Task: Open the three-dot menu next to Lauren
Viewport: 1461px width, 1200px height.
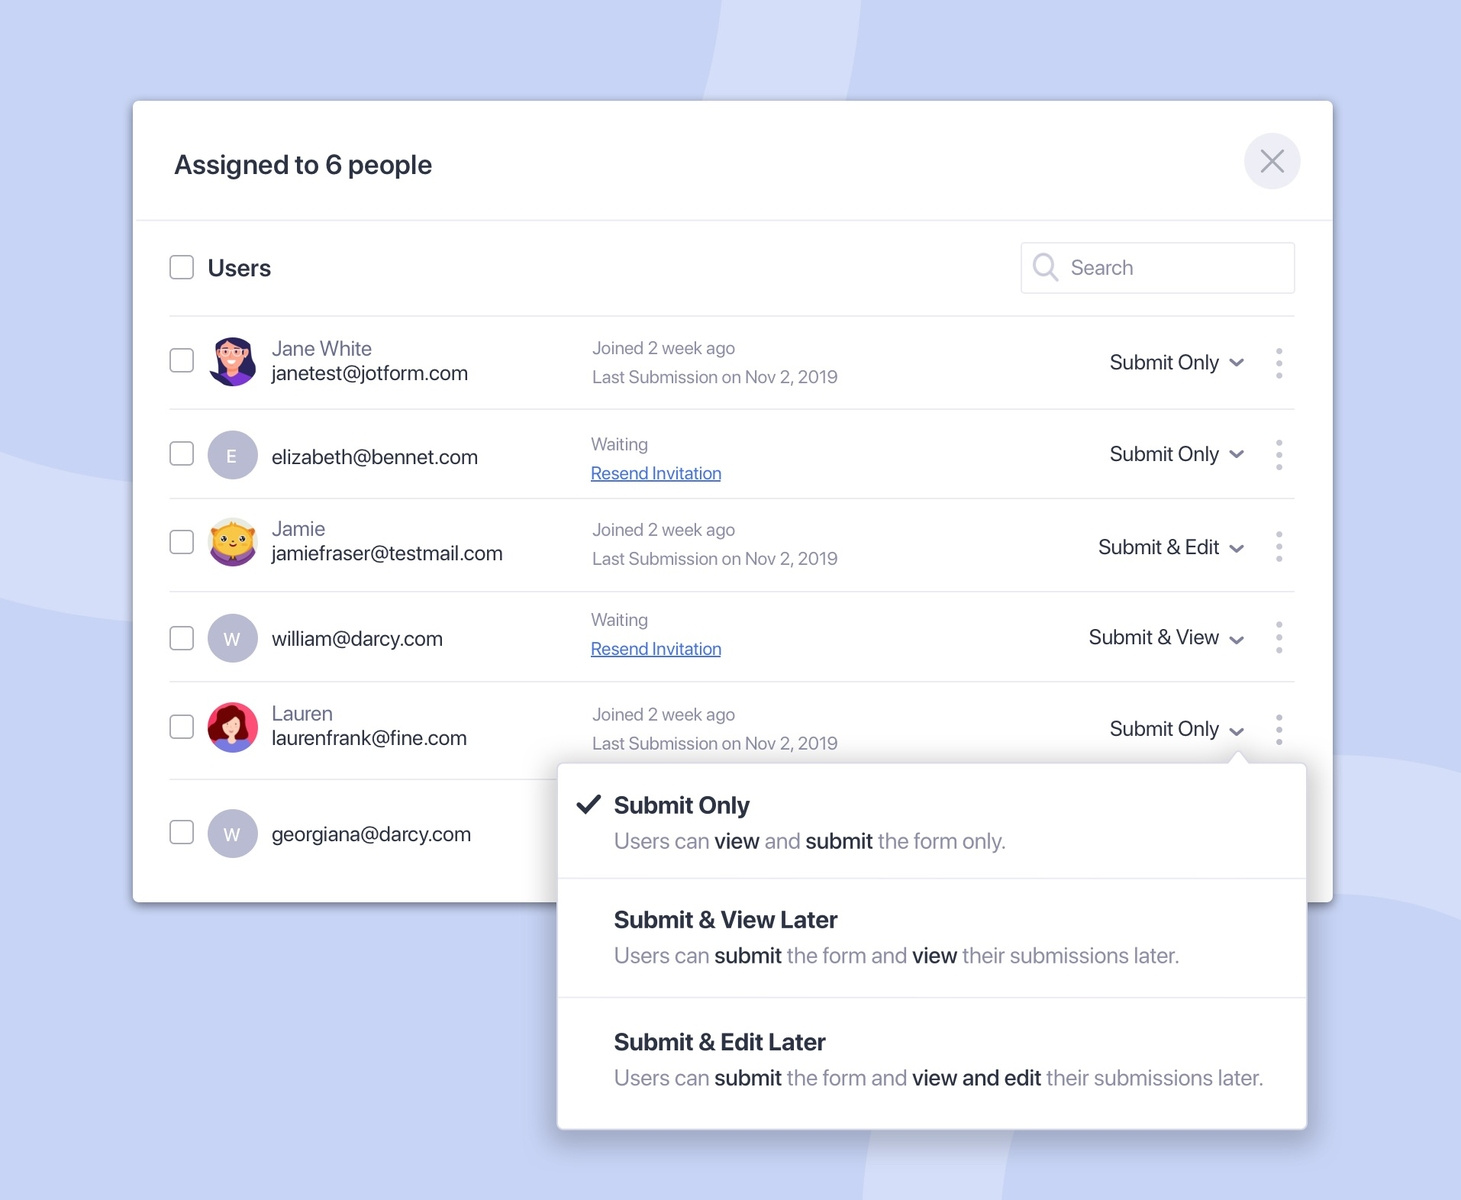Action: [1279, 729]
